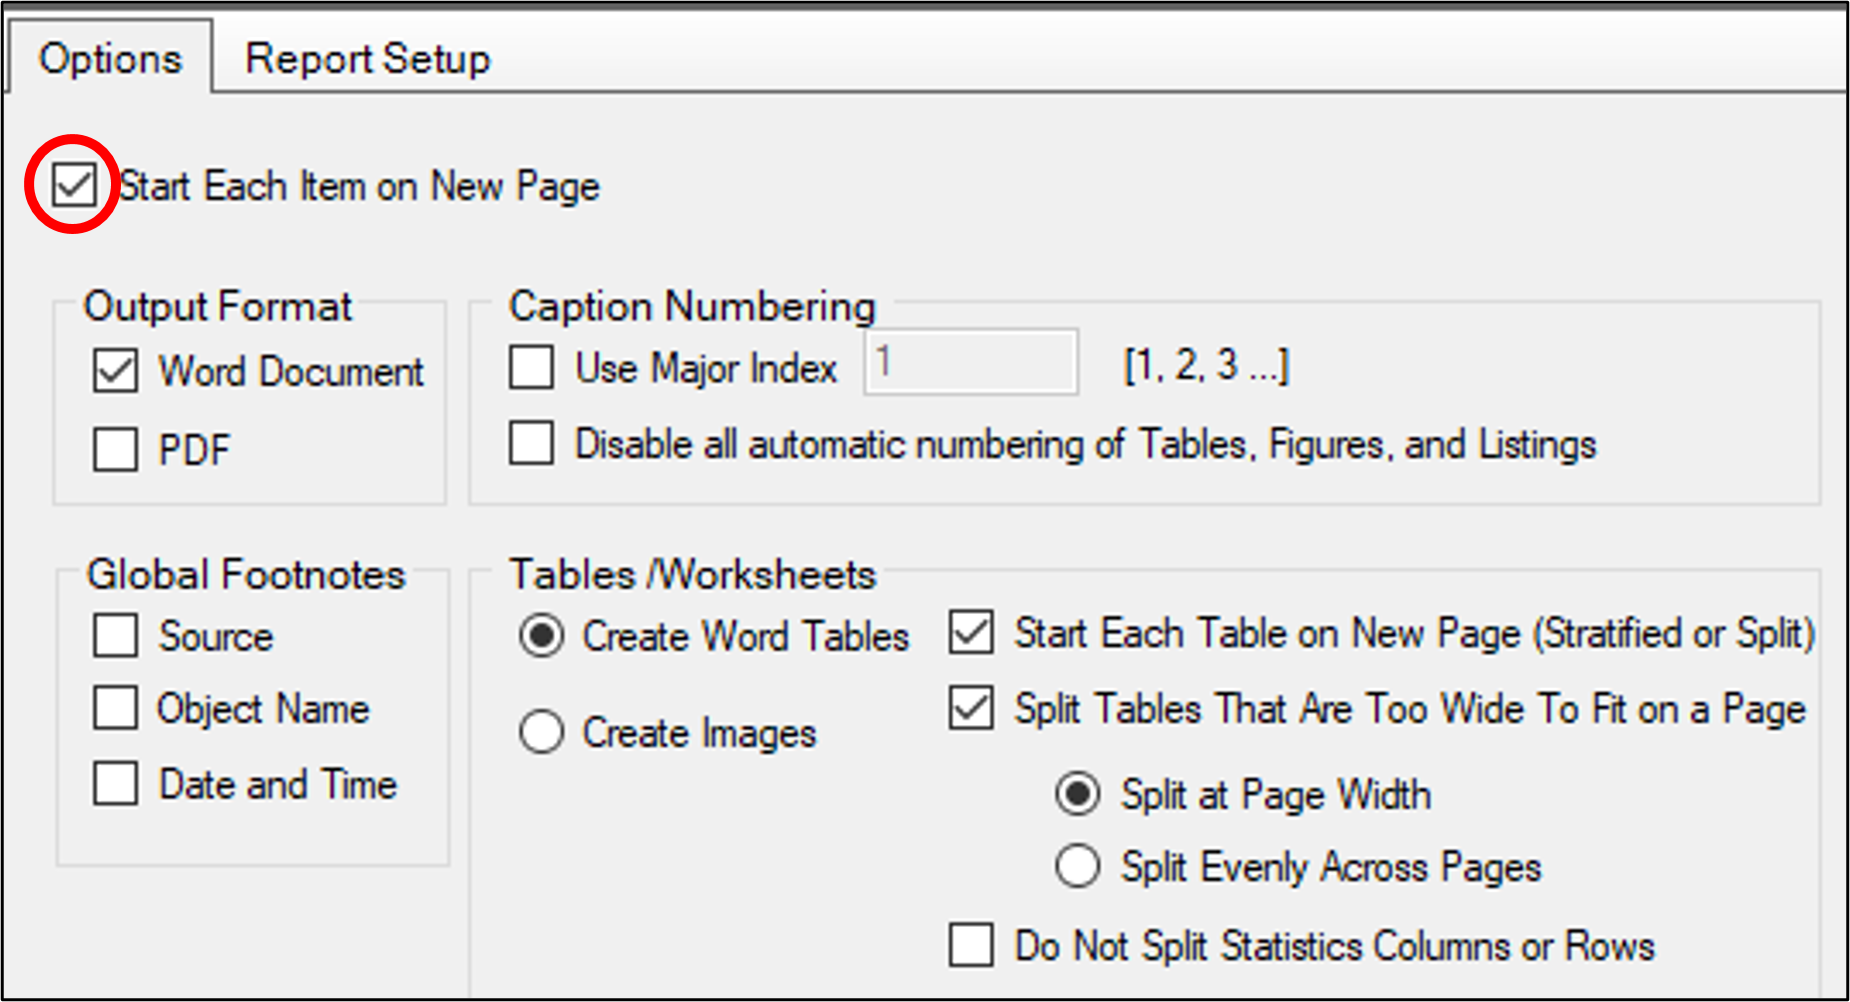Click the PDF label text
The width and height of the screenshot is (1850, 1002).
(x=194, y=450)
